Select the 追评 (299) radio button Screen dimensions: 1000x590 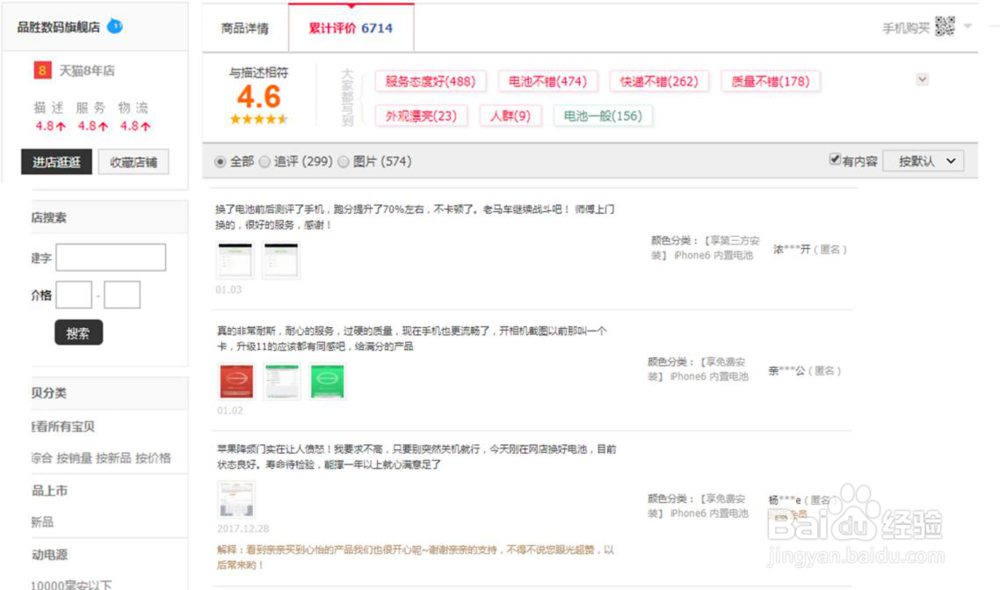coord(265,162)
